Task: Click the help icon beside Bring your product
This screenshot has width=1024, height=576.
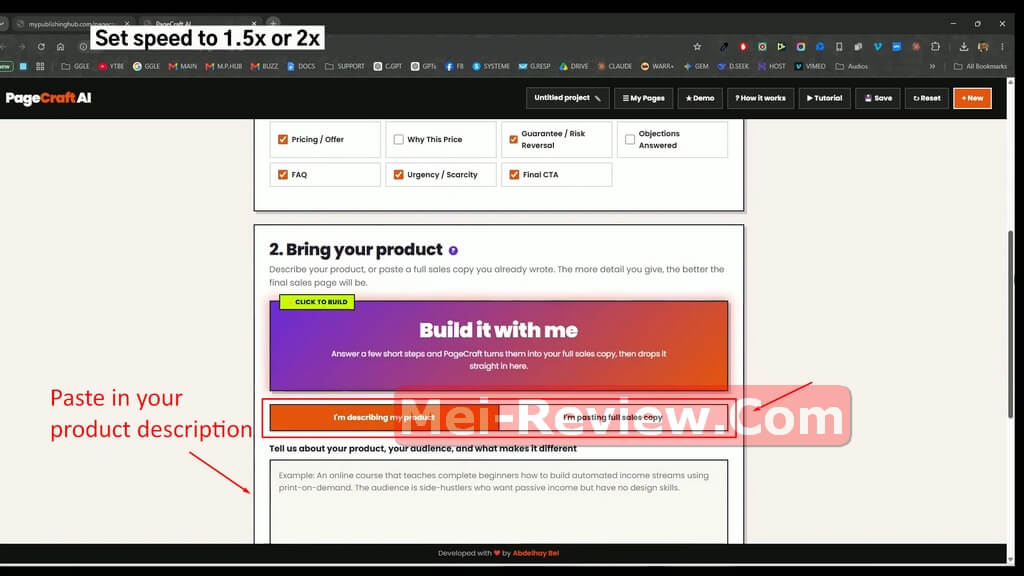Action: [453, 250]
